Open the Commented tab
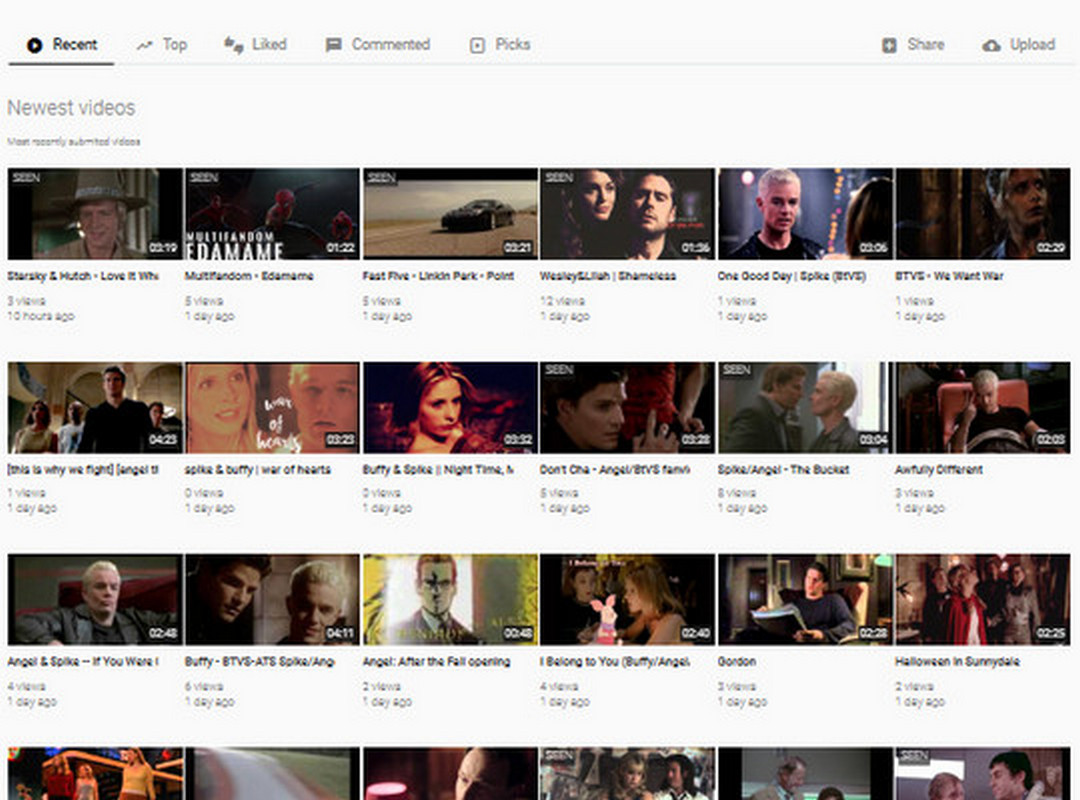1080x800 pixels. pos(390,45)
